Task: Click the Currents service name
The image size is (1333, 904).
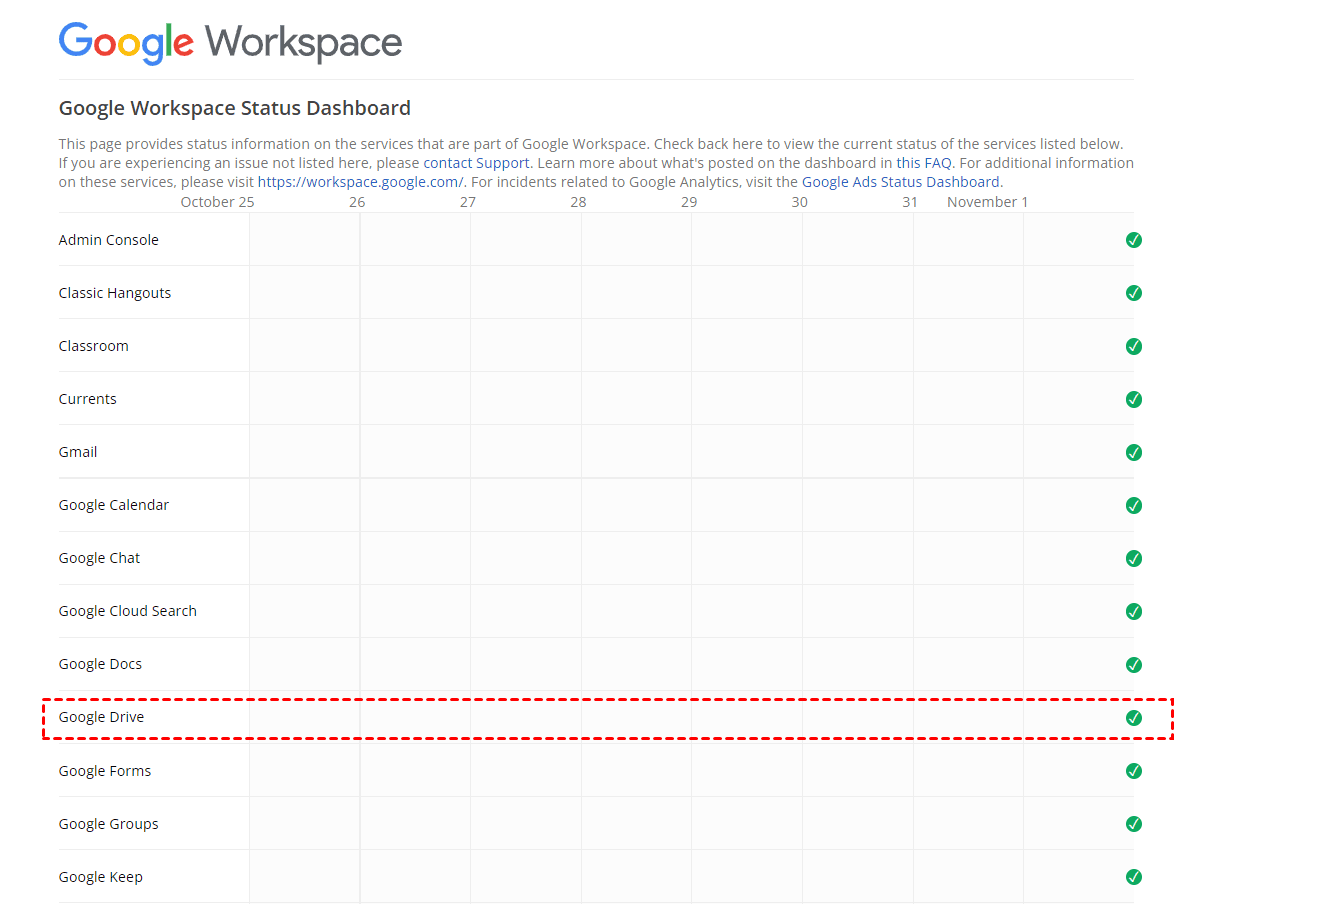Action: pyautogui.click(x=88, y=399)
